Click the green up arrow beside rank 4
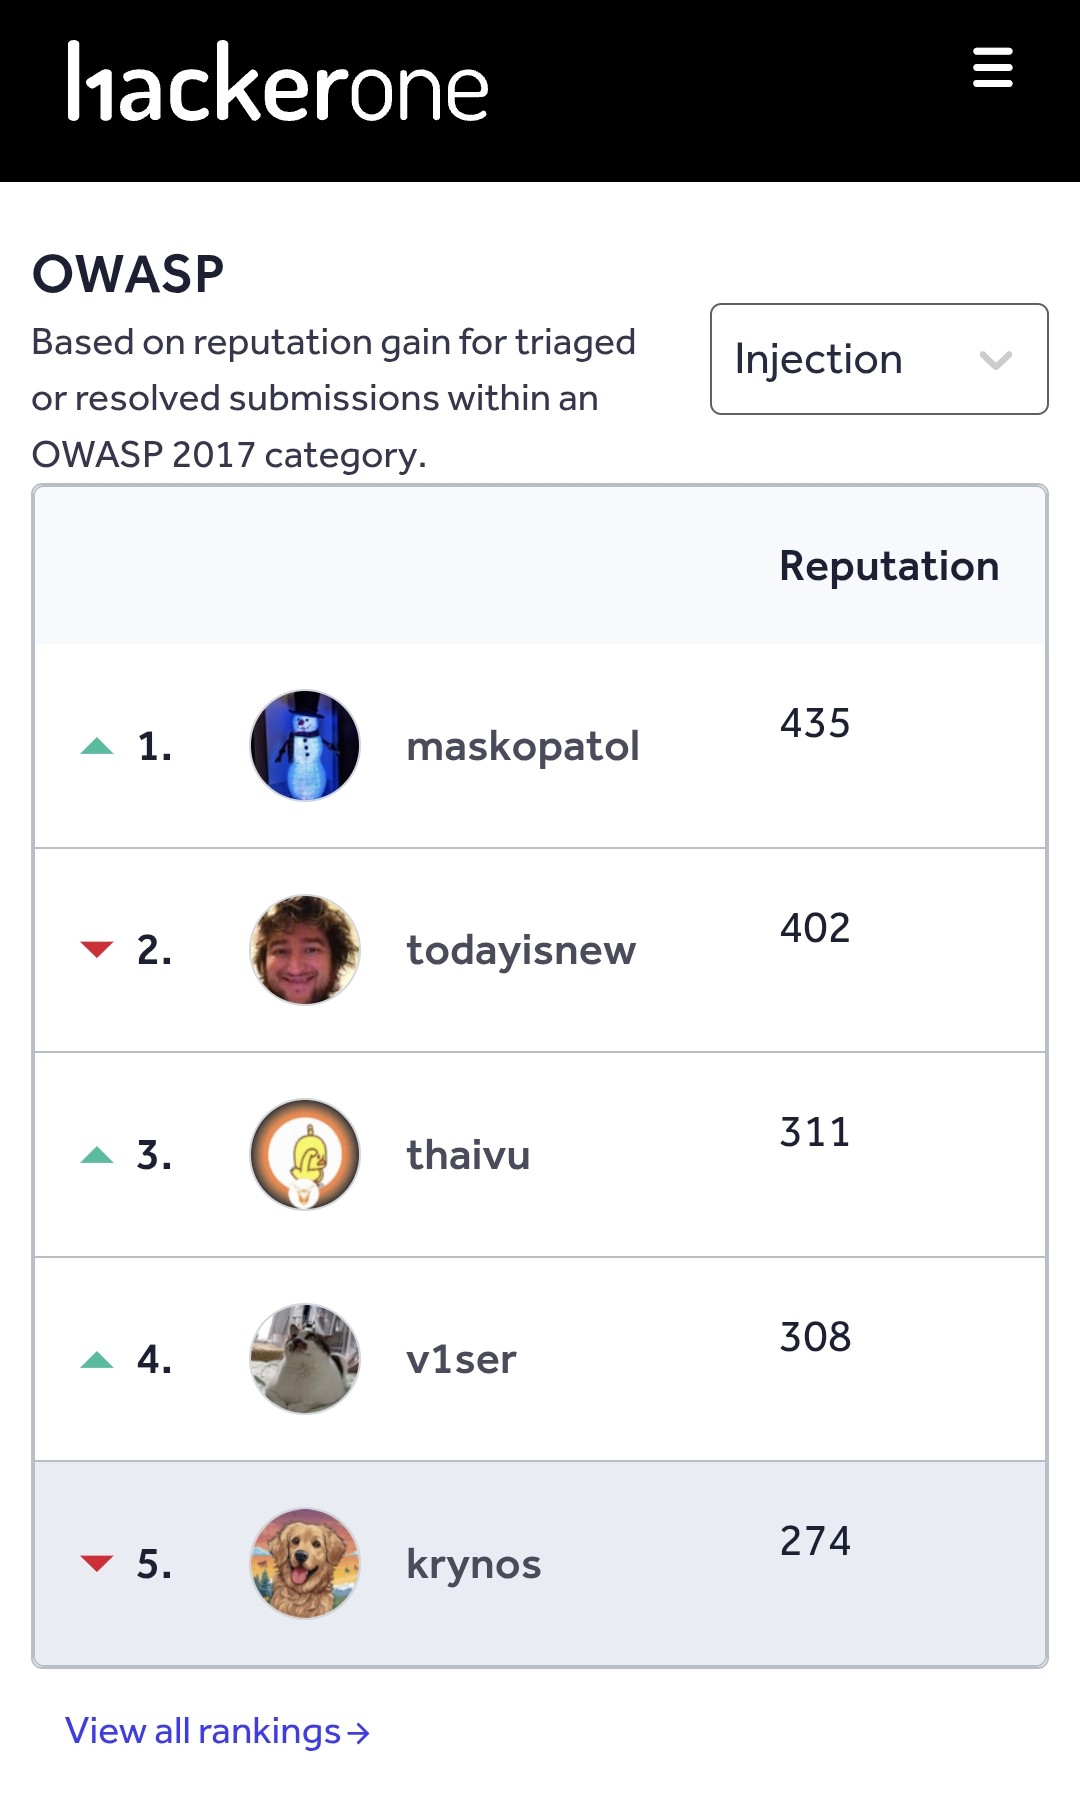Viewport: 1080px width, 1809px height. tap(97, 1360)
